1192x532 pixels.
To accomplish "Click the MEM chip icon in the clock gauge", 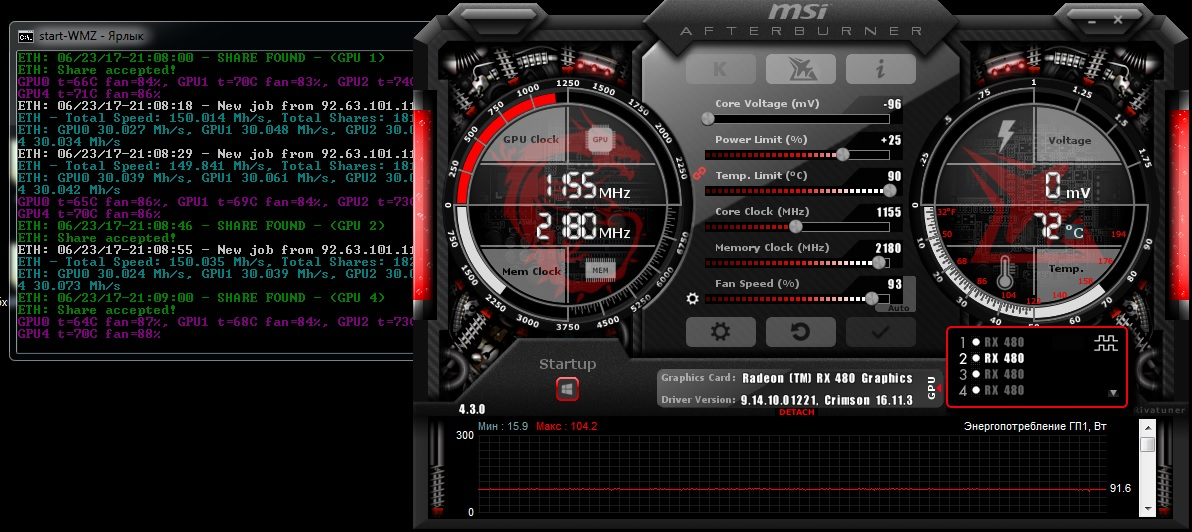I will pos(600,270).
